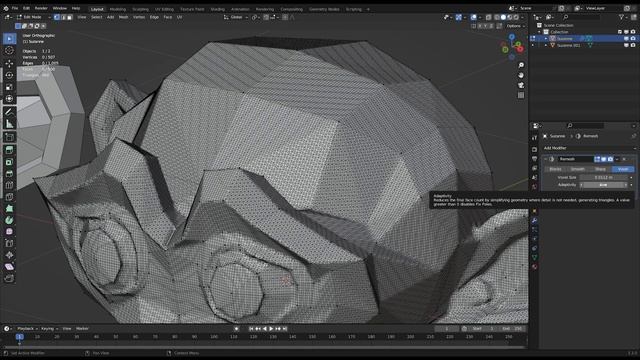Viewport: 640px width, 360px height.
Task: Switch to rendered viewport shading
Action: (x=516, y=17)
